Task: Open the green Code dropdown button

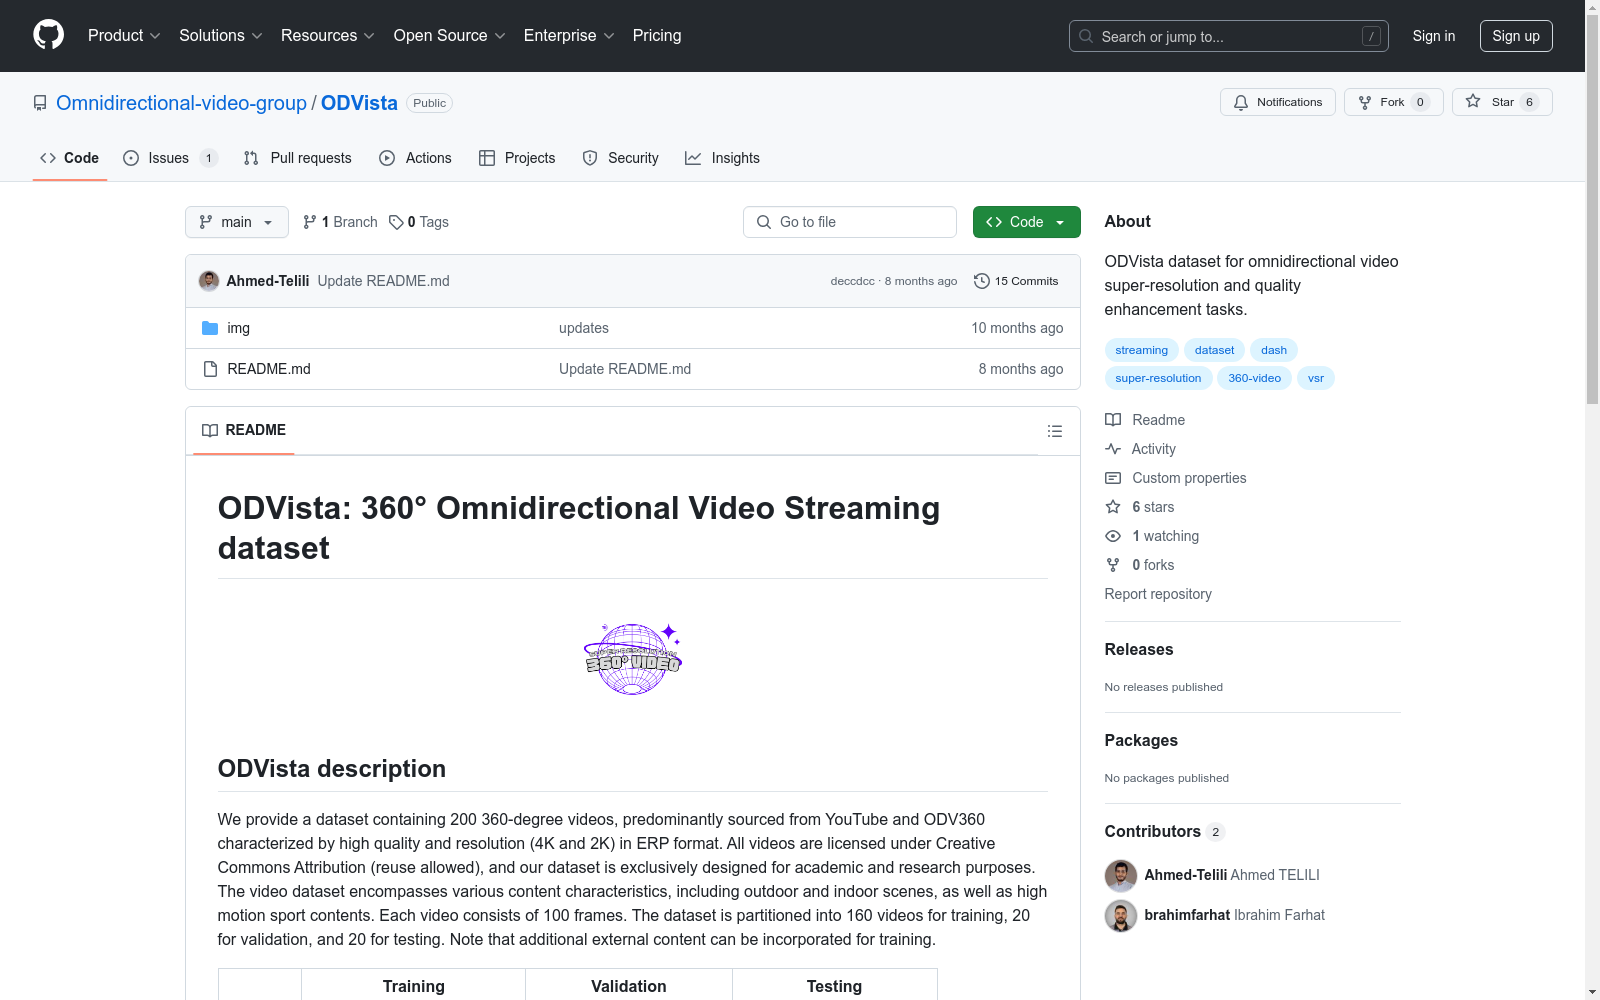Action: click(x=1026, y=222)
